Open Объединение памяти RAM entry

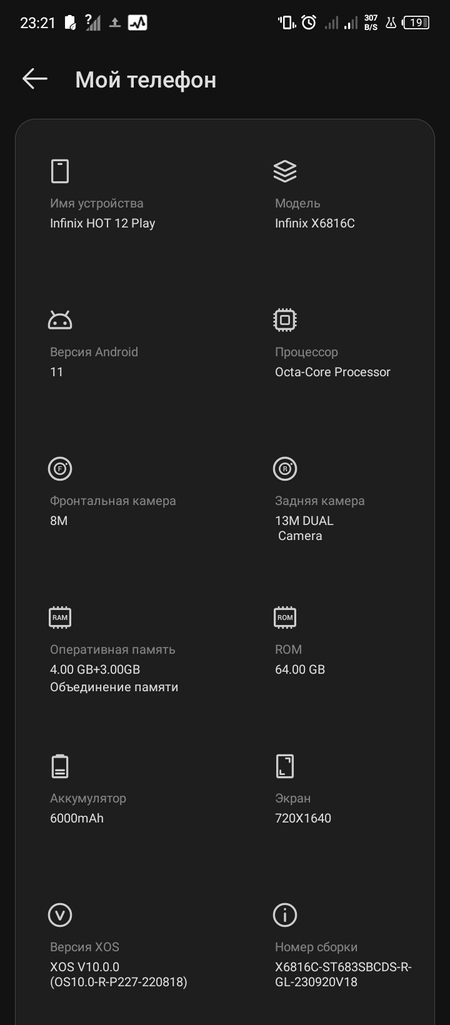(114, 687)
